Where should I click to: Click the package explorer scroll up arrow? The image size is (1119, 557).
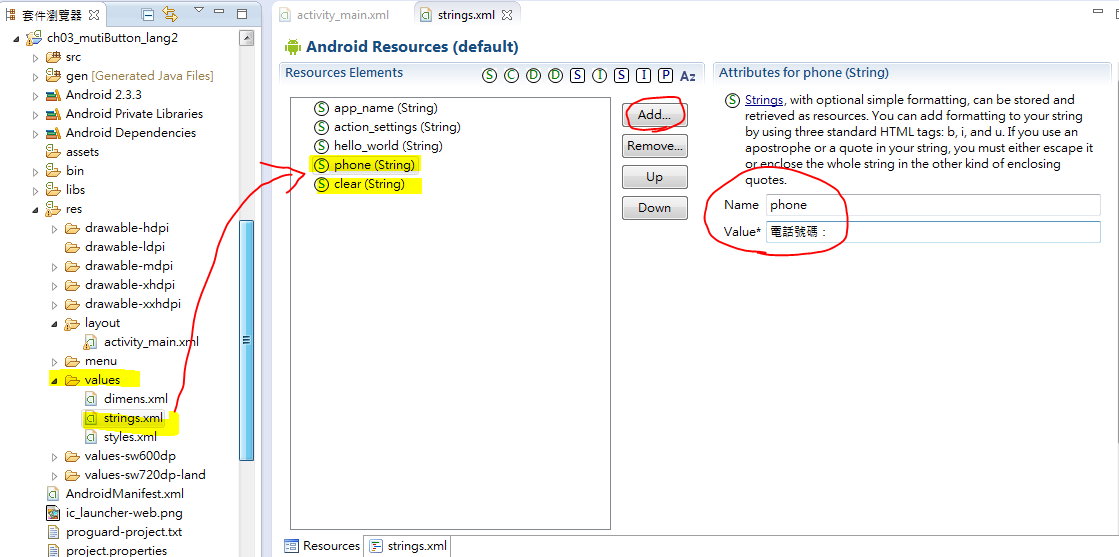[x=247, y=38]
